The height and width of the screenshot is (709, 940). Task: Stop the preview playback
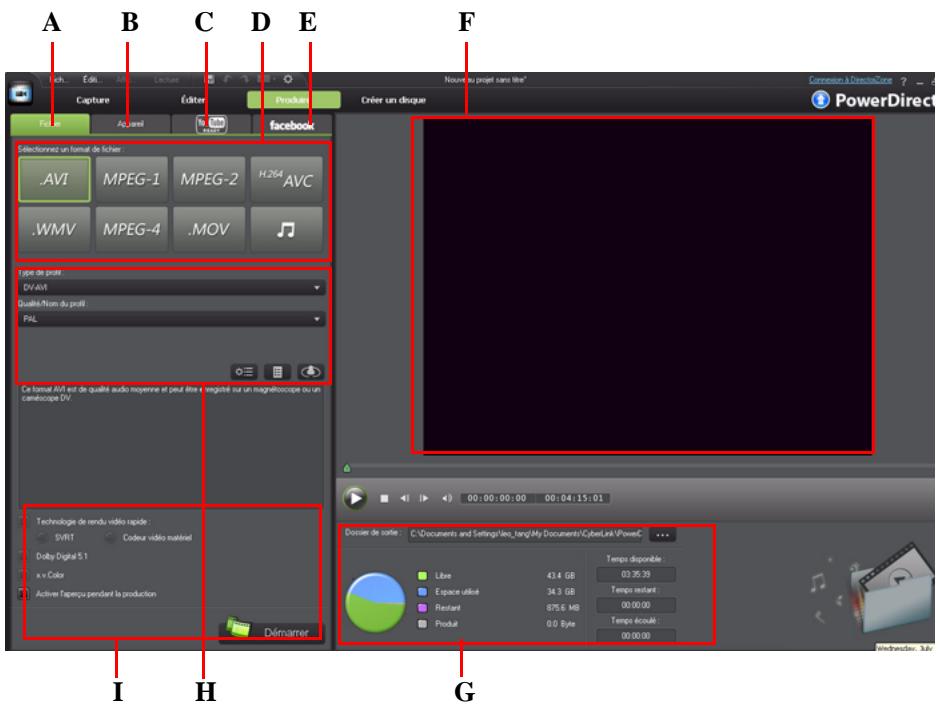[384, 499]
